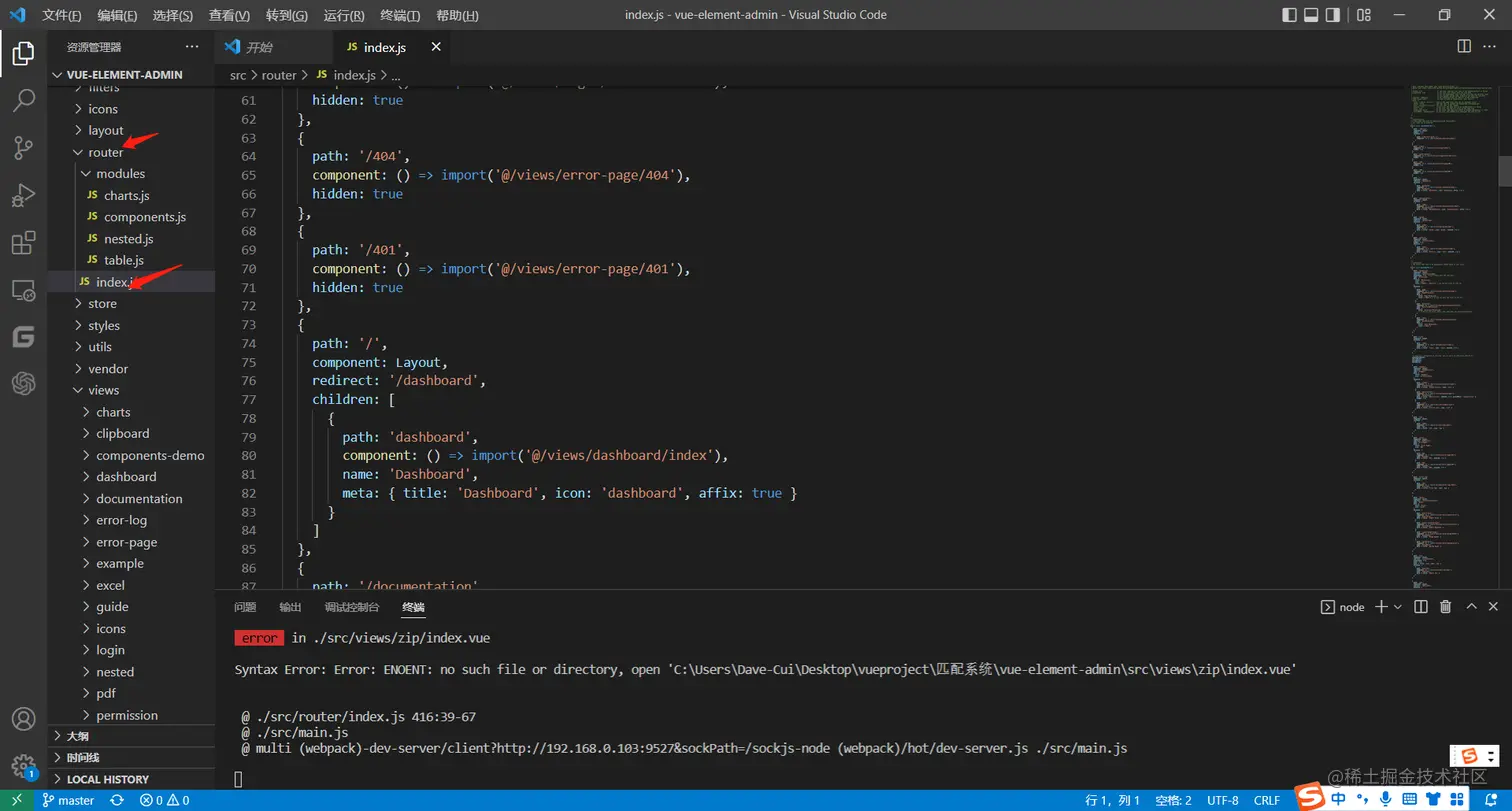Open the G extension icon in activity bar
Viewport: 1512px width, 811px height.
pos(23,337)
